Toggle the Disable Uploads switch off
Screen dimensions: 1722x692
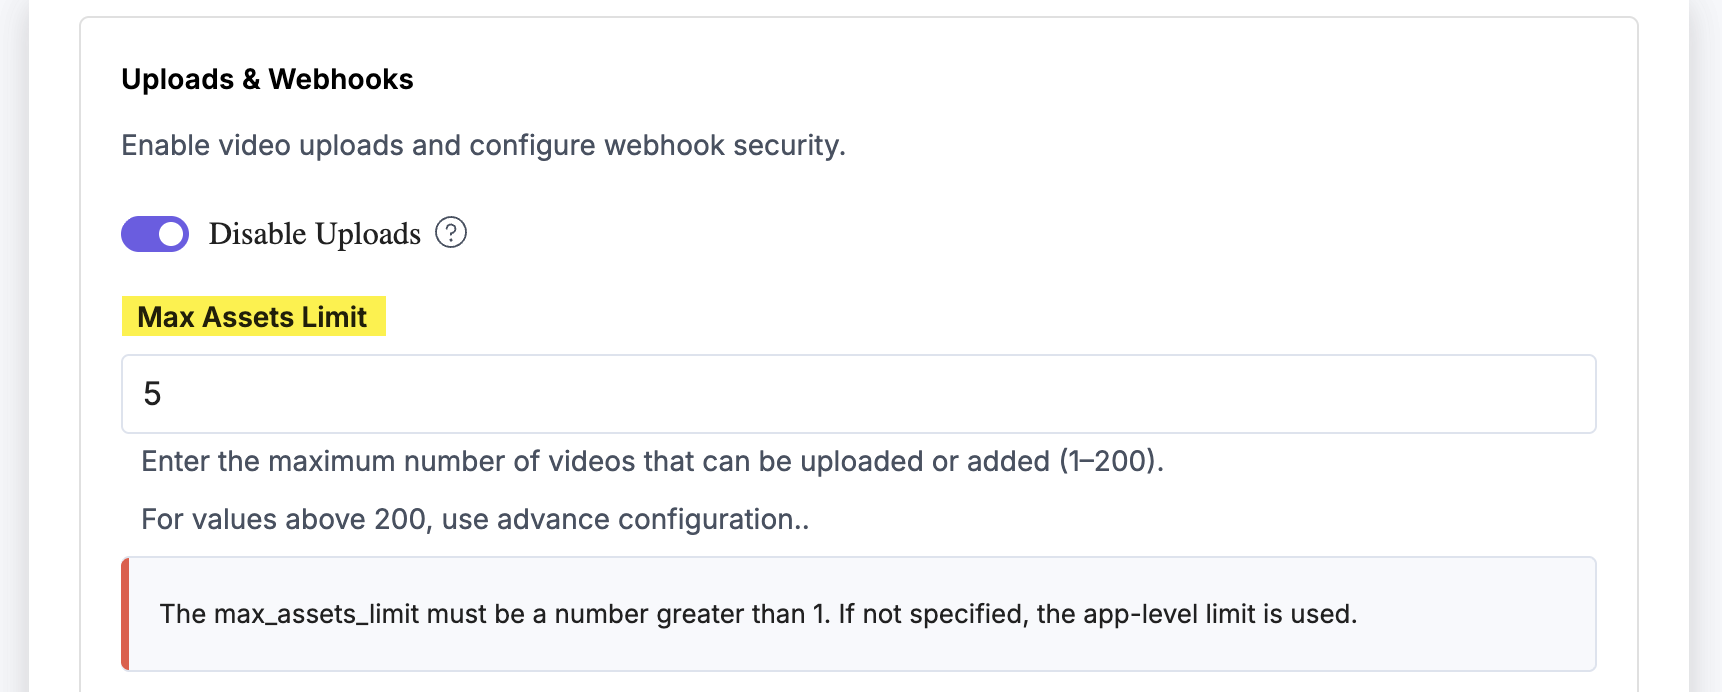coord(154,233)
